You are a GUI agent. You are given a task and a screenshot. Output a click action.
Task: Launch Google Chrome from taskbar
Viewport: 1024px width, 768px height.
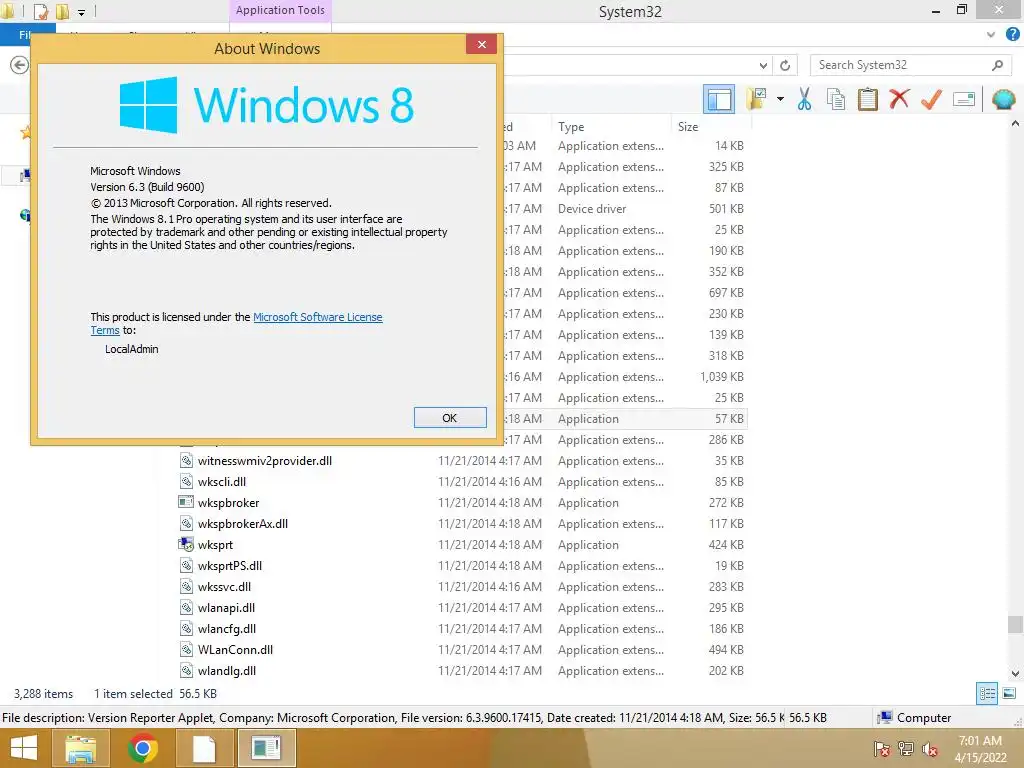(x=143, y=748)
